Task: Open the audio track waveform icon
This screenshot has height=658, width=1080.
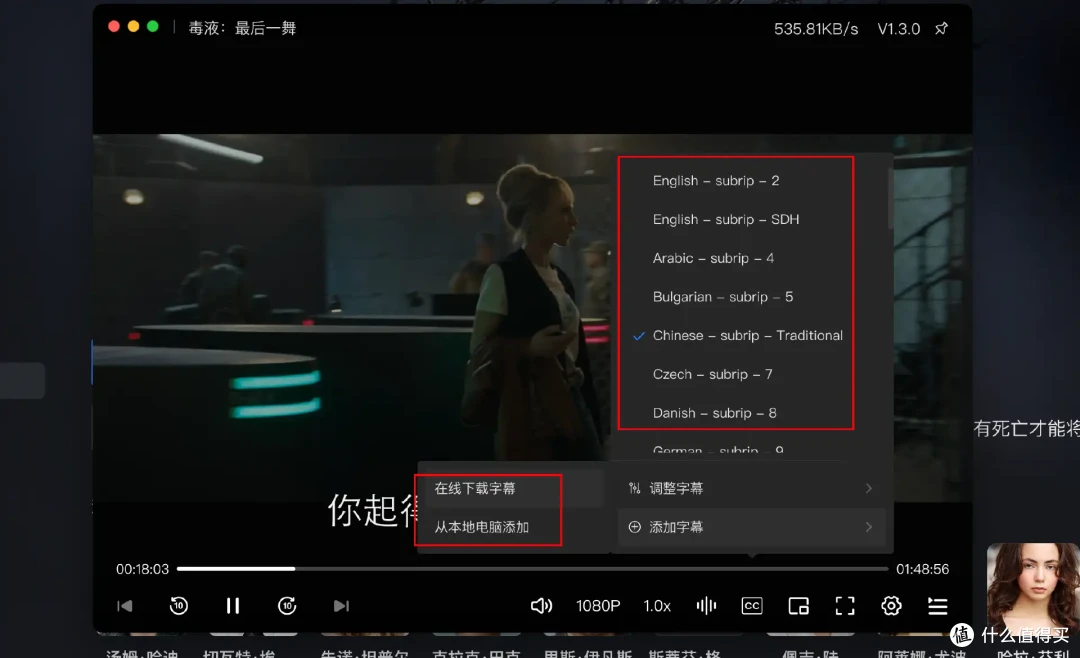Action: pyautogui.click(x=706, y=606)
